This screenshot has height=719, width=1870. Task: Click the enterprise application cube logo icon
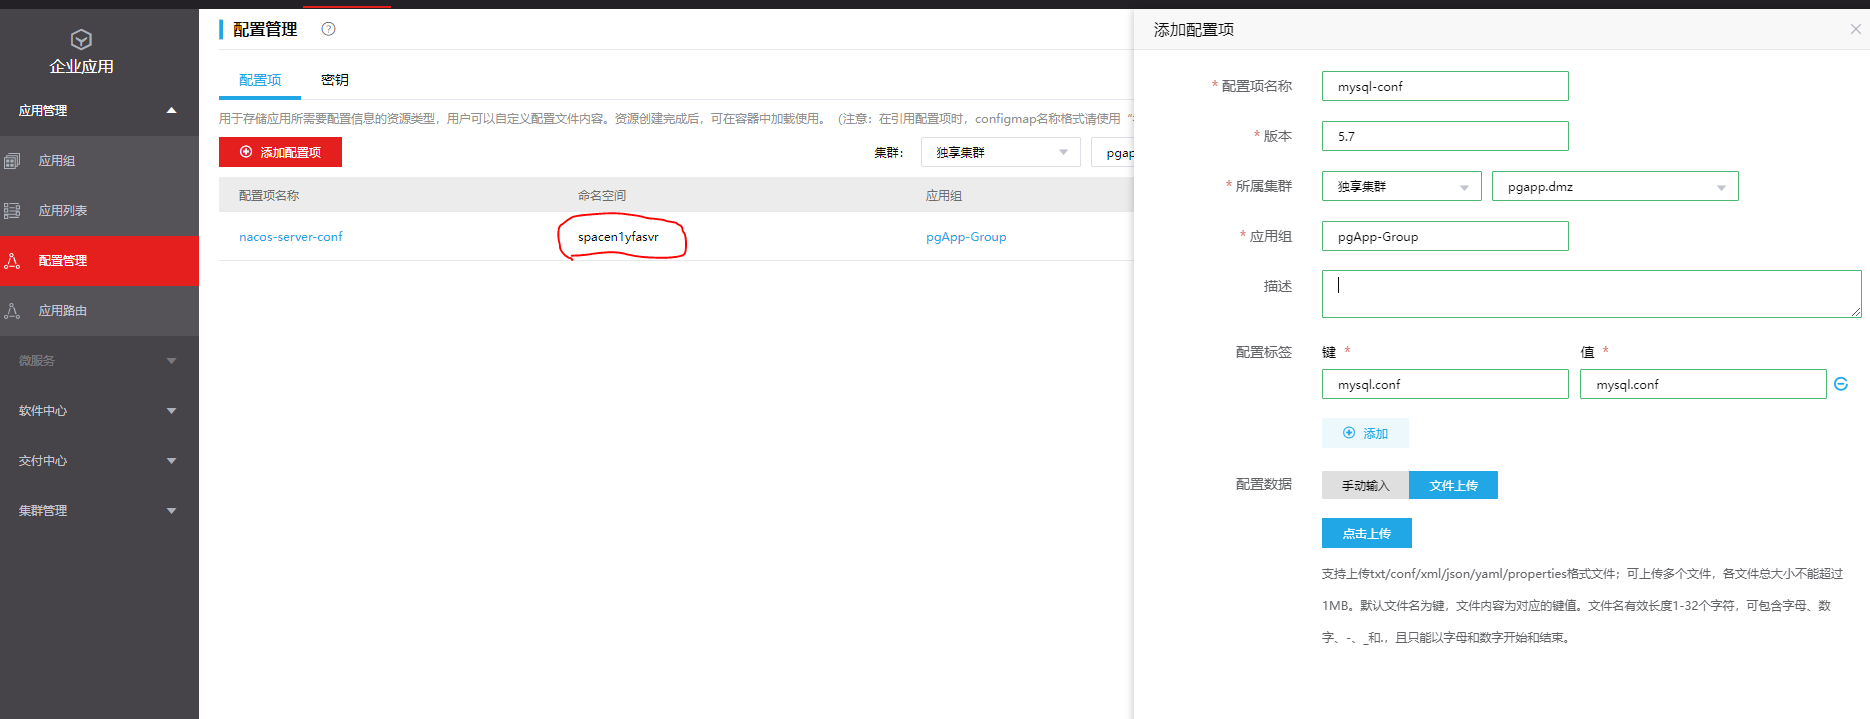point(81,39)
